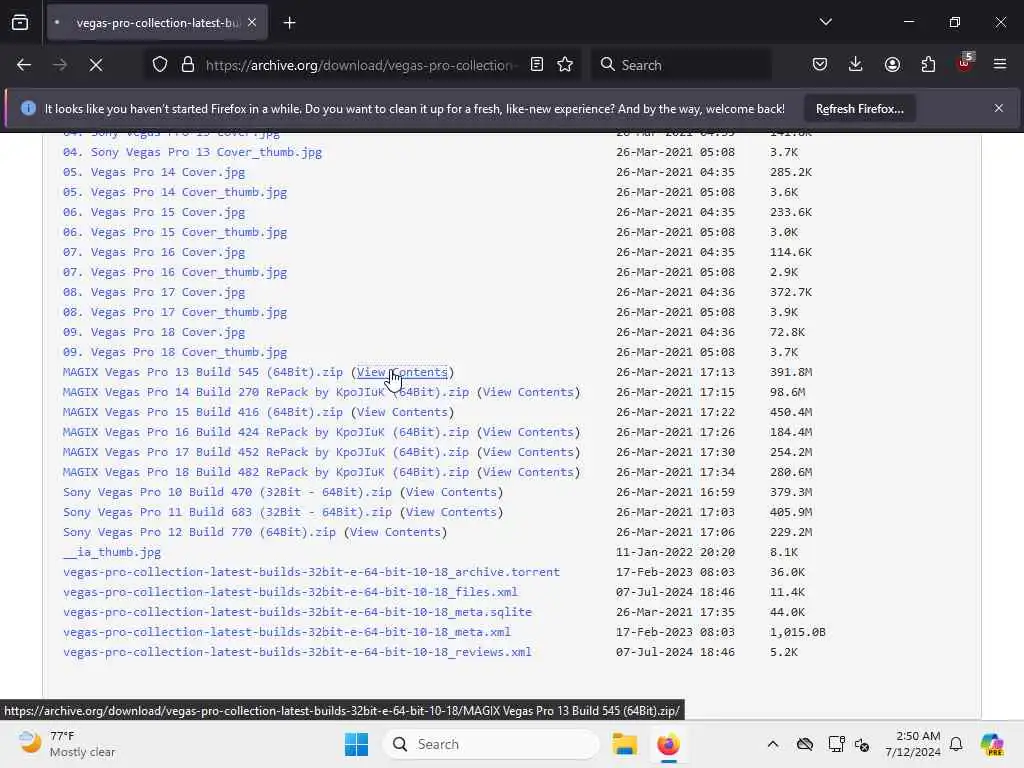View Contents of Vegas Pro 15 zip

[x=402, y=413]
